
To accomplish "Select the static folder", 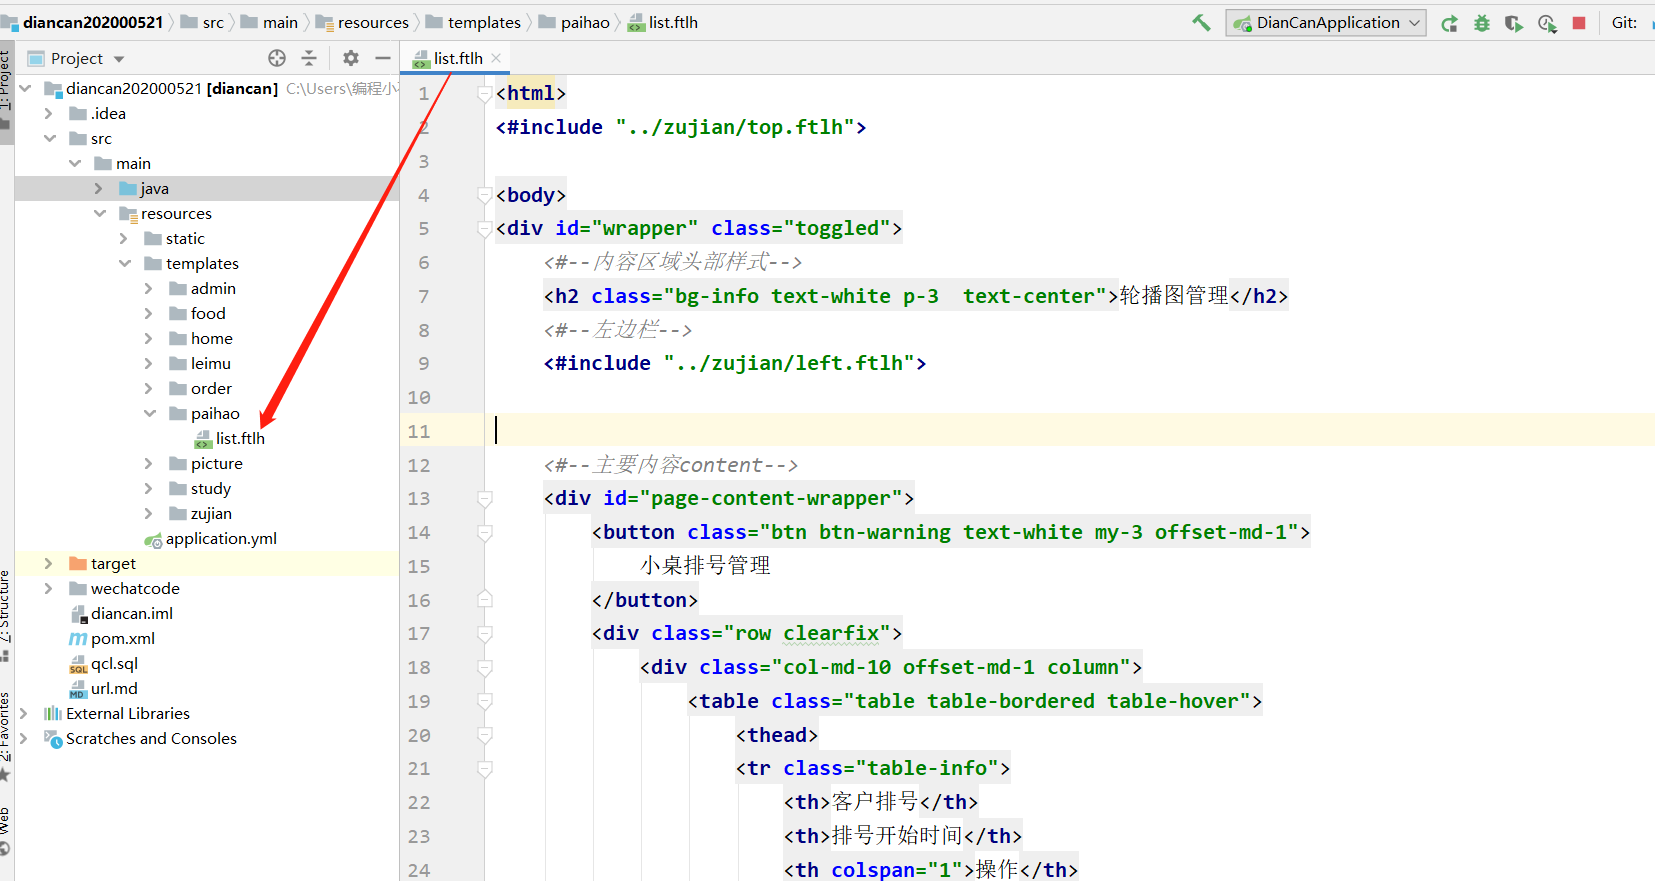I will tap(185, 238).
